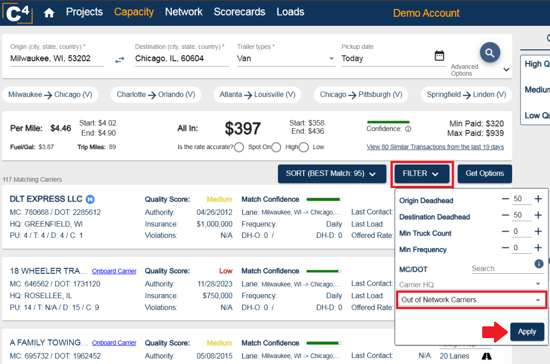Screen dimensions: 550x364
Task: Select the Low rate radio button
Action: point(304,147)
